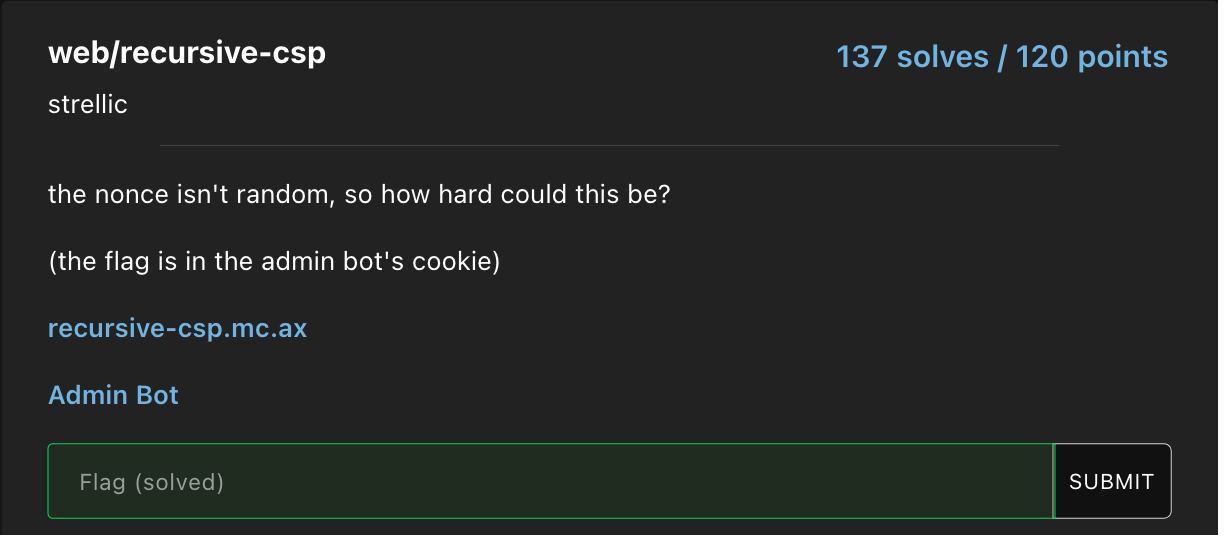Click the web/recursive-csp challenge title
The width and height of the screenshot is (1226, 537).
187,53
